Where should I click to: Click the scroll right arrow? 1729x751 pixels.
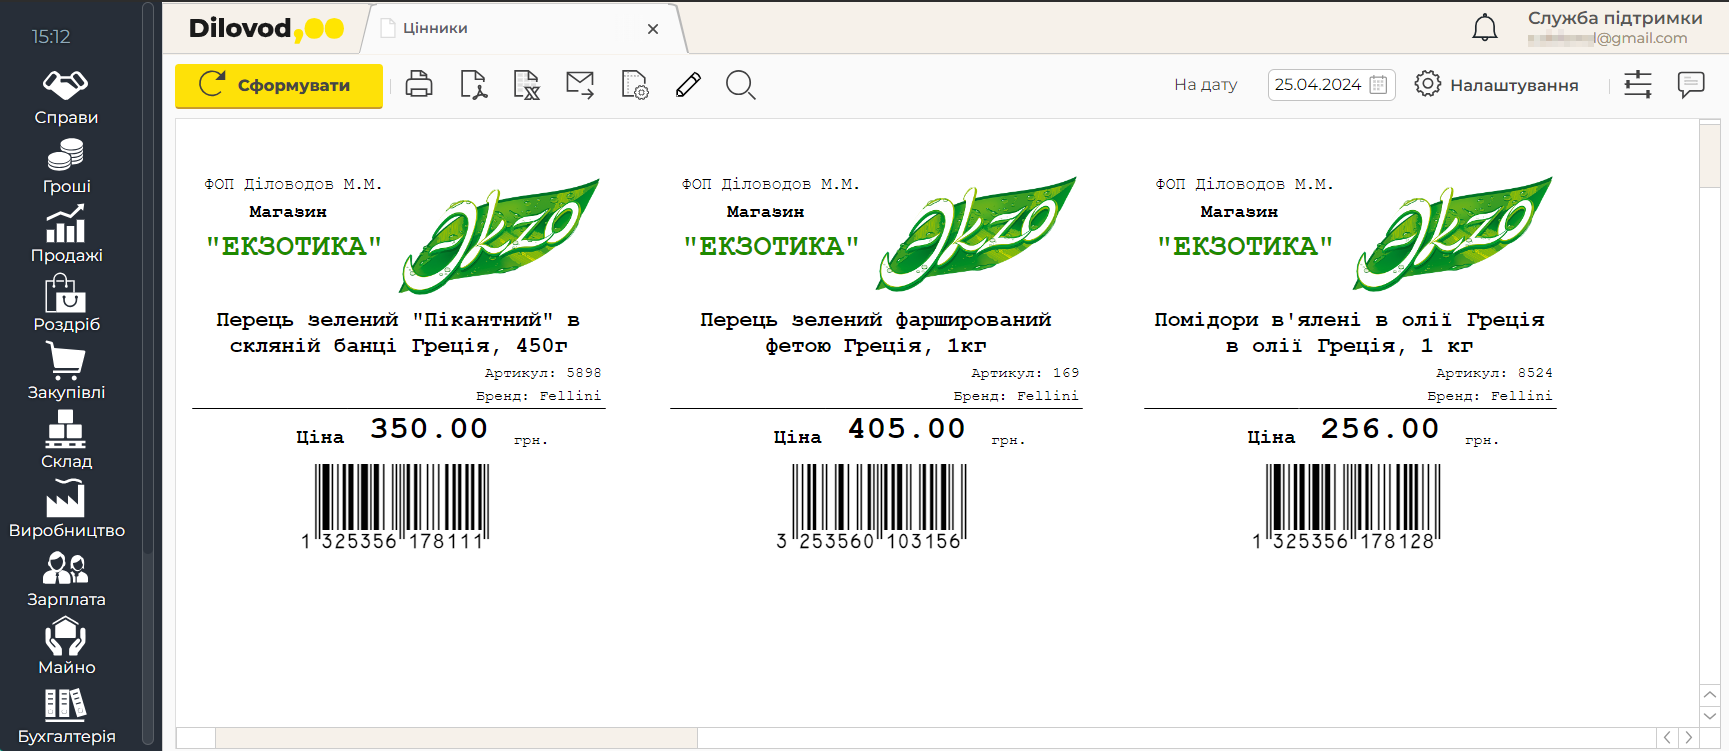pos(1689,738)
